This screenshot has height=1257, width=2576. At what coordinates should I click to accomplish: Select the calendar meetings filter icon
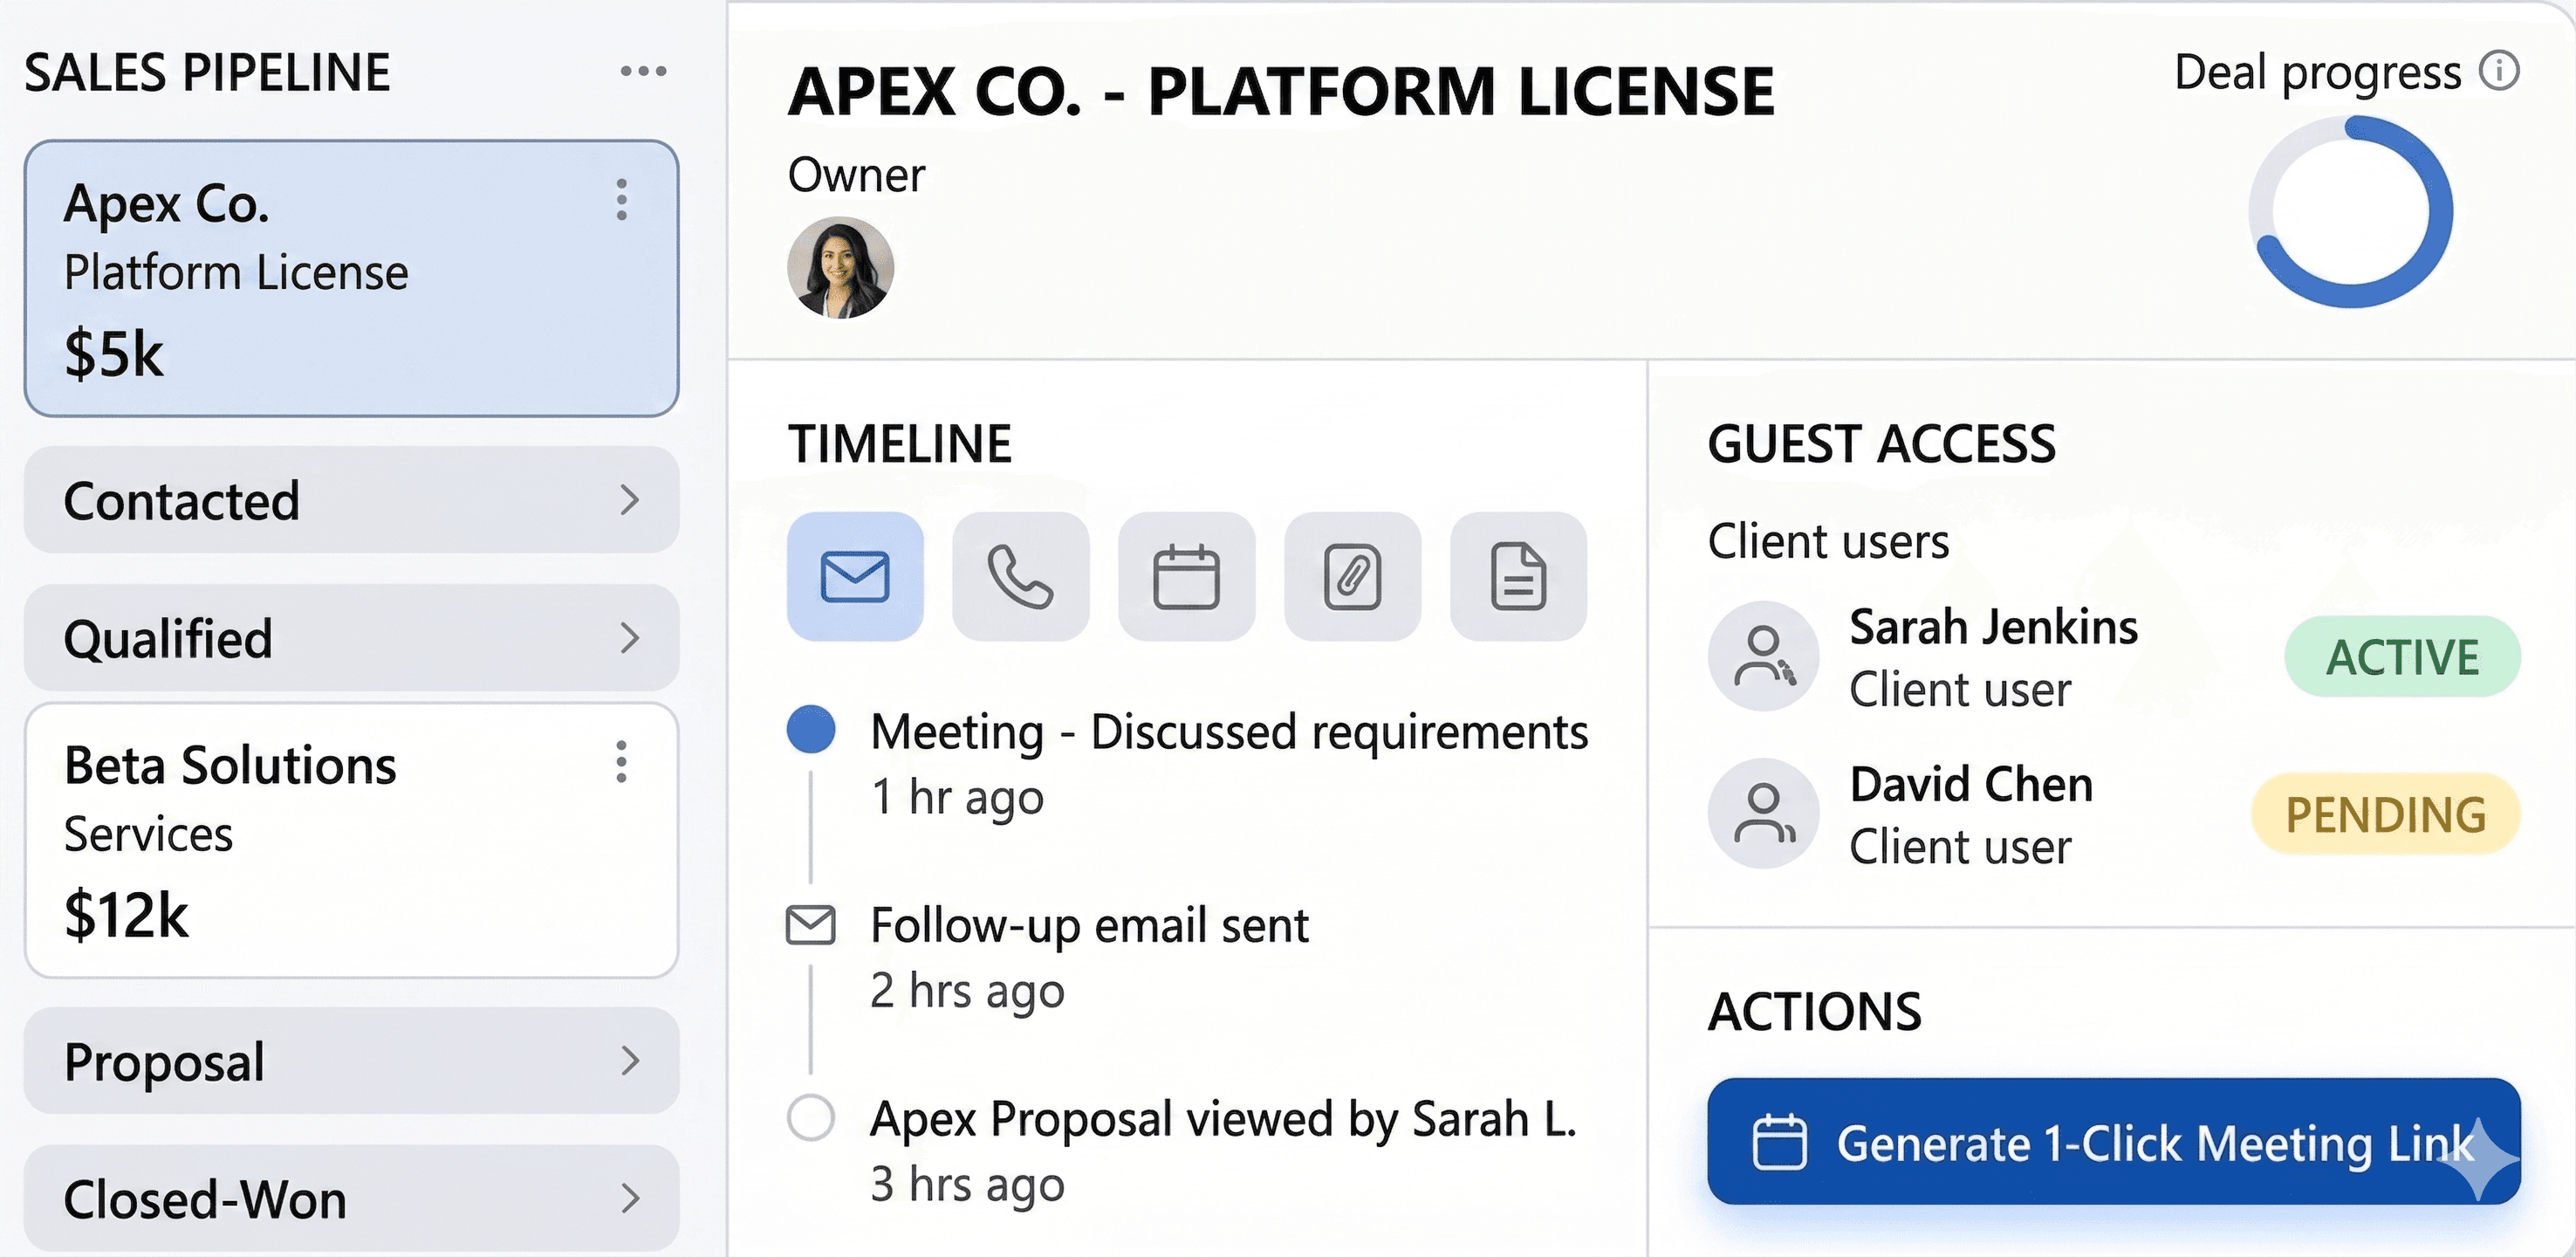coord(1186,577)
